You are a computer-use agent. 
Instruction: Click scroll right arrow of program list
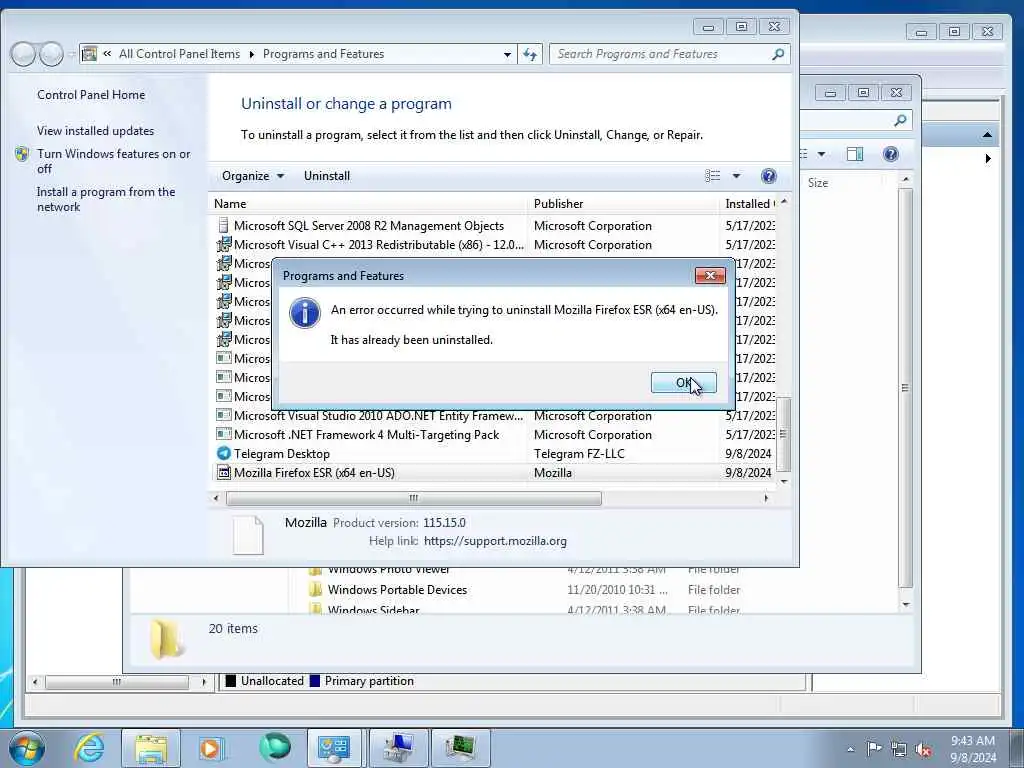point(766,498)
